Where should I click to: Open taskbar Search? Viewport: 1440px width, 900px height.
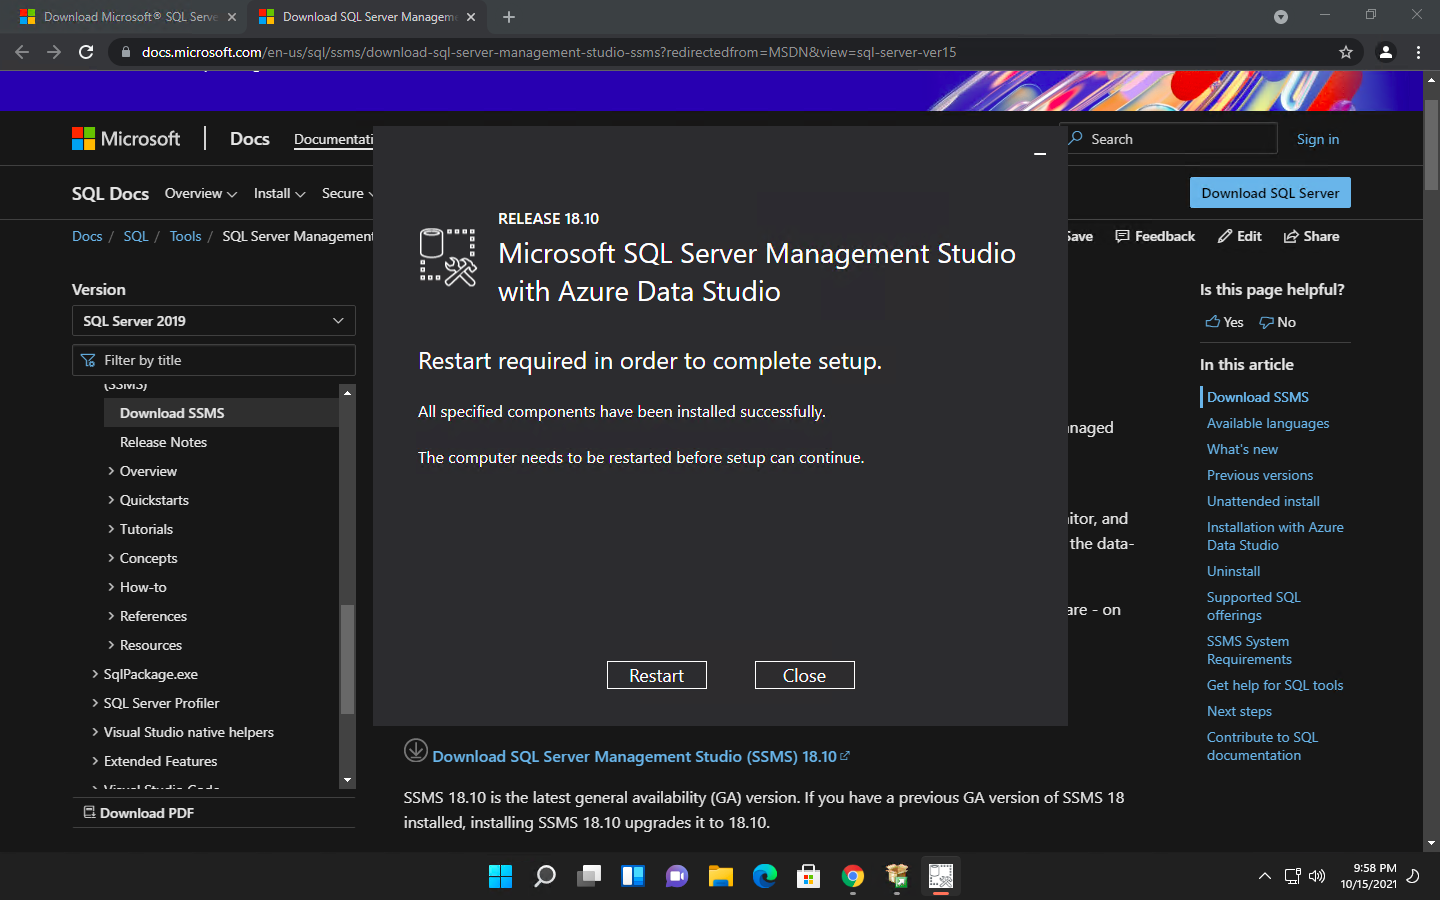tap(544, 876)
